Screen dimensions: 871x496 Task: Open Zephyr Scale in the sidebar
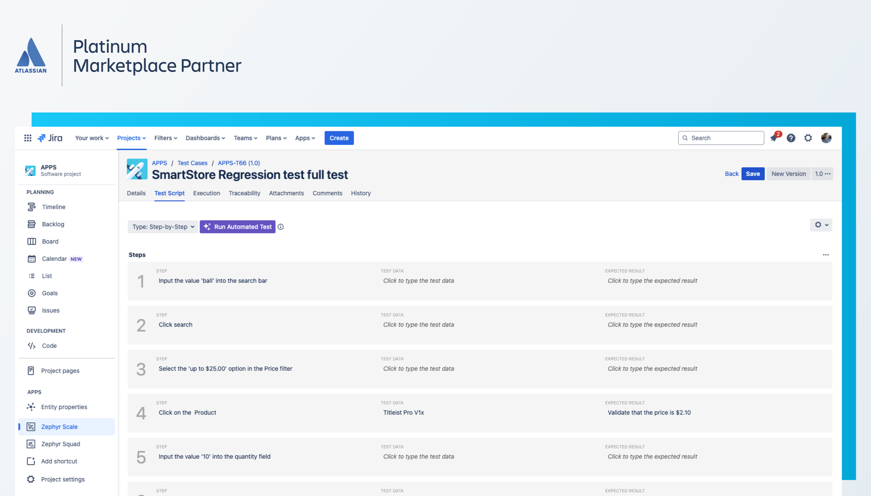[x=67, y=427]
